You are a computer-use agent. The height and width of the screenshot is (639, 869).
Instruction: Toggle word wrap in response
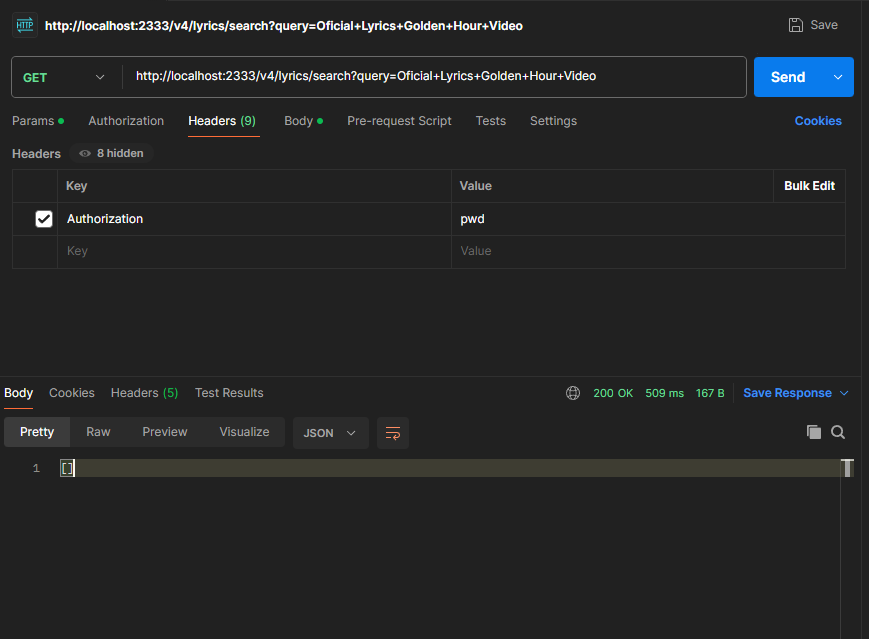click(393, 433)
